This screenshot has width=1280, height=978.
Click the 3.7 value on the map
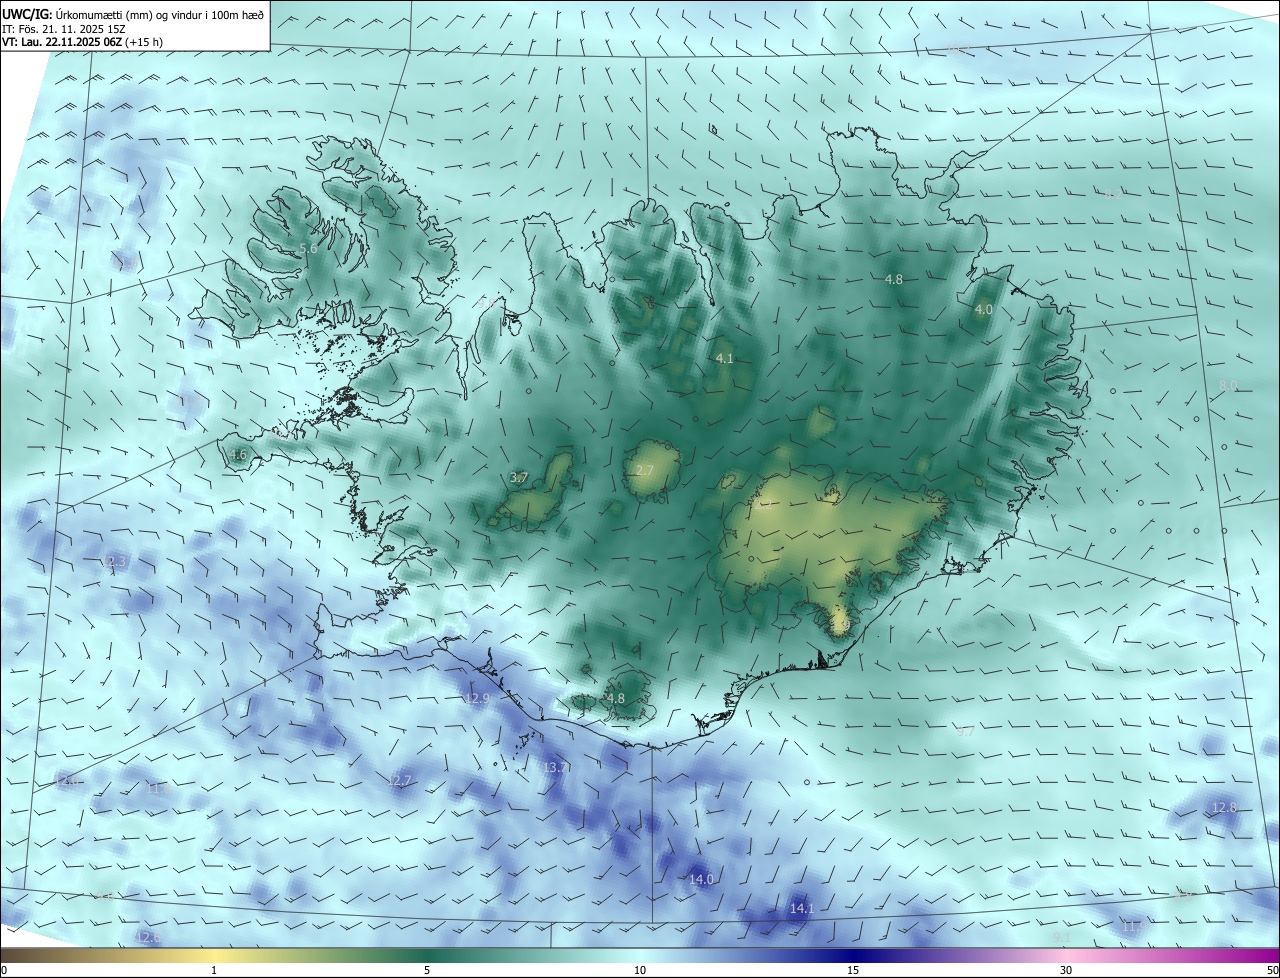pyautogui.click(x=519, y=478)
